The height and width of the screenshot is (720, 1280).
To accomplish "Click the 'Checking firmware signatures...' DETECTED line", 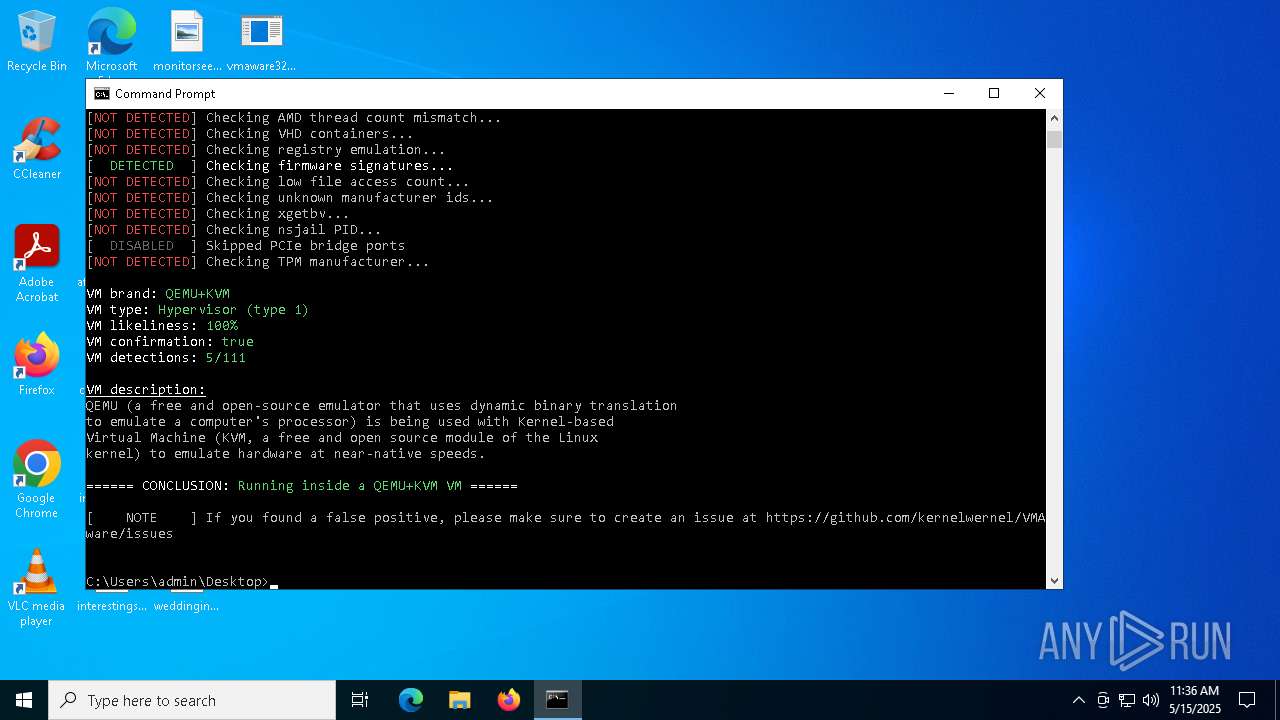I will point(270,166).
